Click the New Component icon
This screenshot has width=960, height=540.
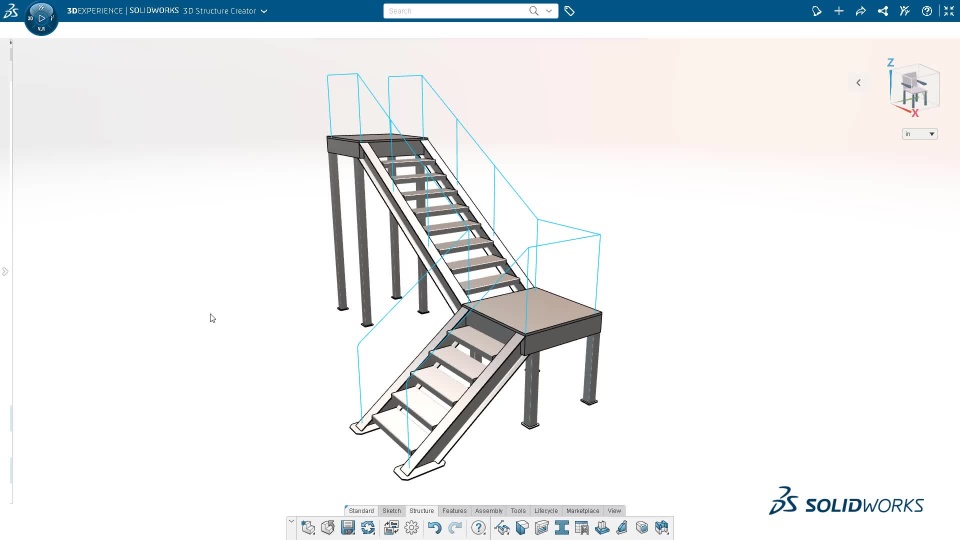308,528
